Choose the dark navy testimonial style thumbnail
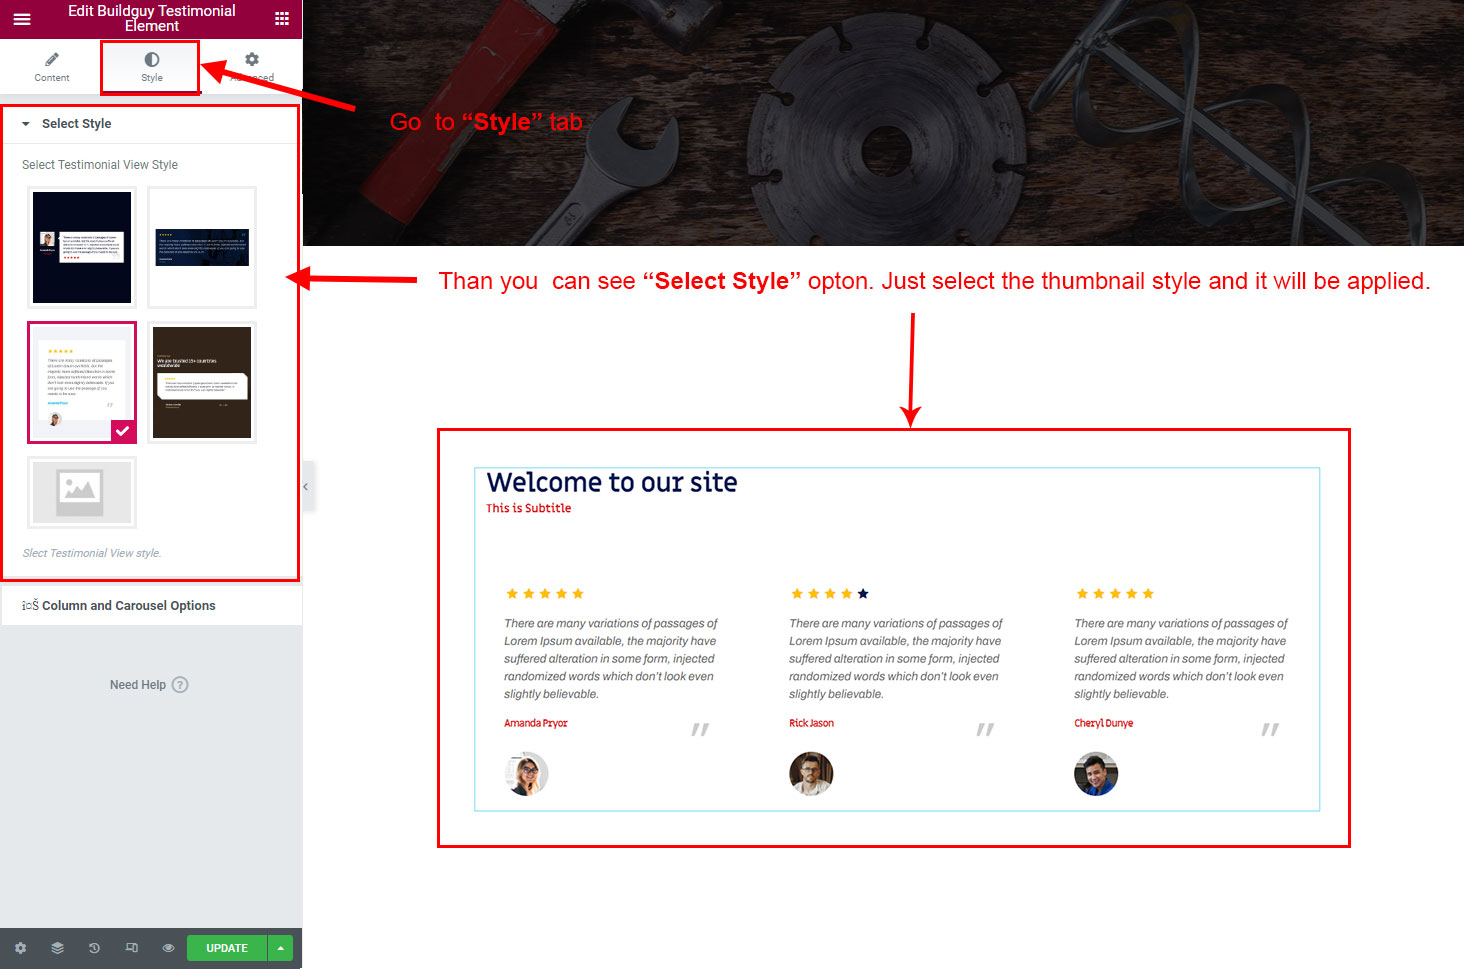Viewport: 1464px width, 969px height. click(82, 247)
